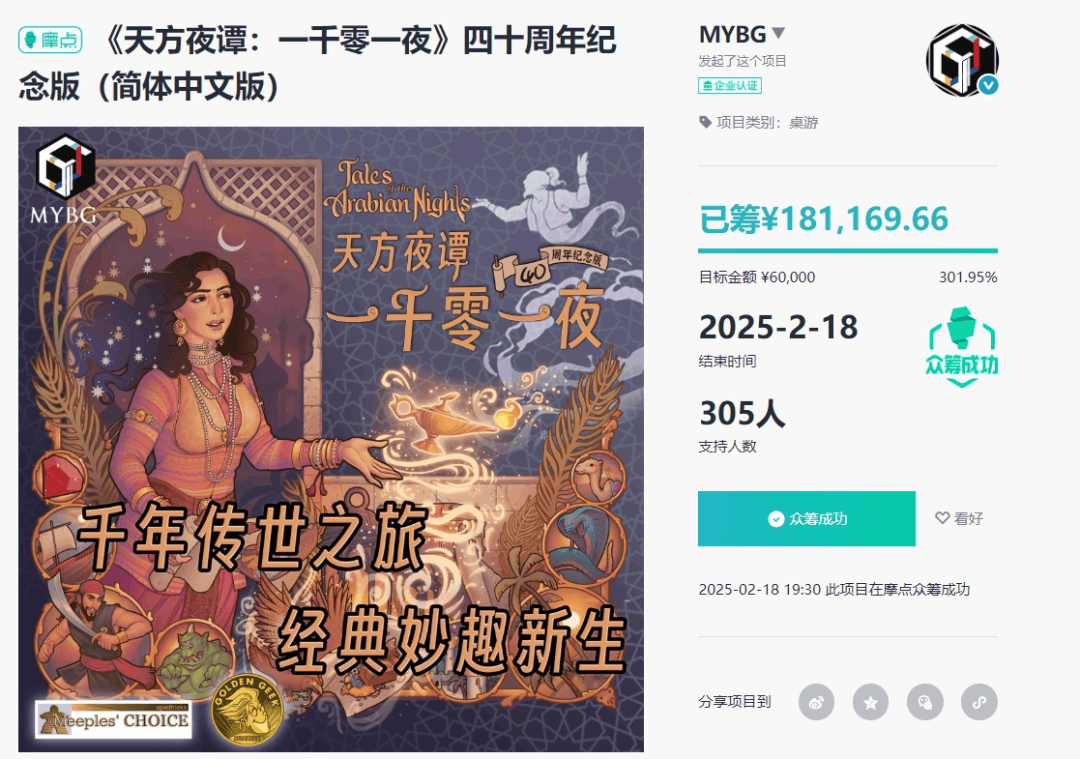Copy project link via chain icon

979,702
